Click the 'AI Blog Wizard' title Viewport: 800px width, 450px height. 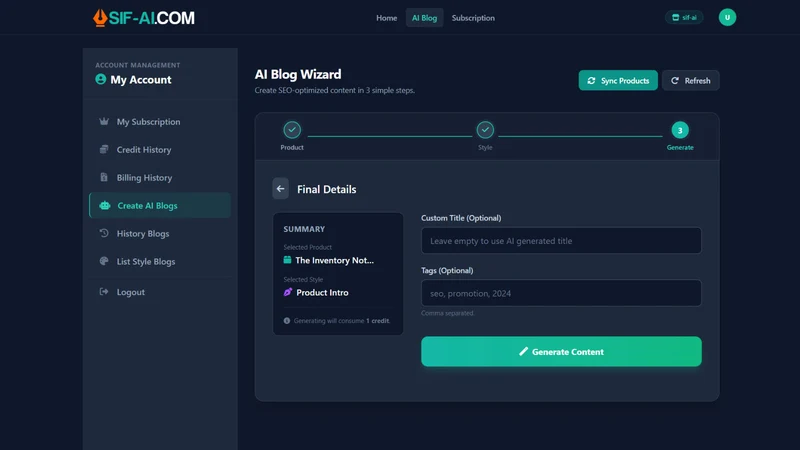click(298, 74)
